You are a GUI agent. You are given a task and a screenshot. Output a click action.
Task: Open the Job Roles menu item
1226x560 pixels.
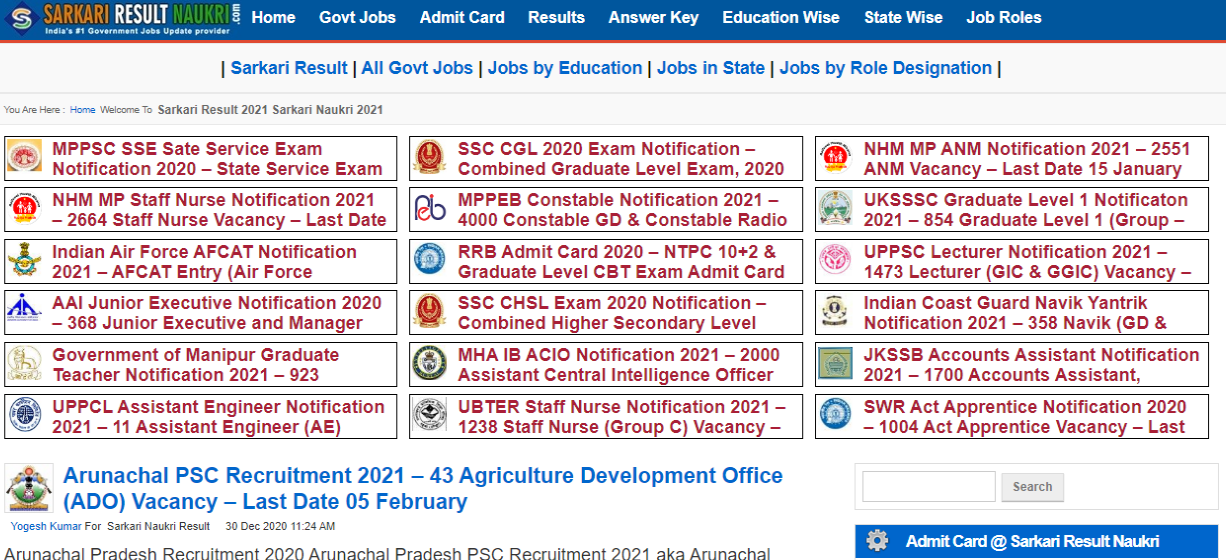pos(1003,17)
